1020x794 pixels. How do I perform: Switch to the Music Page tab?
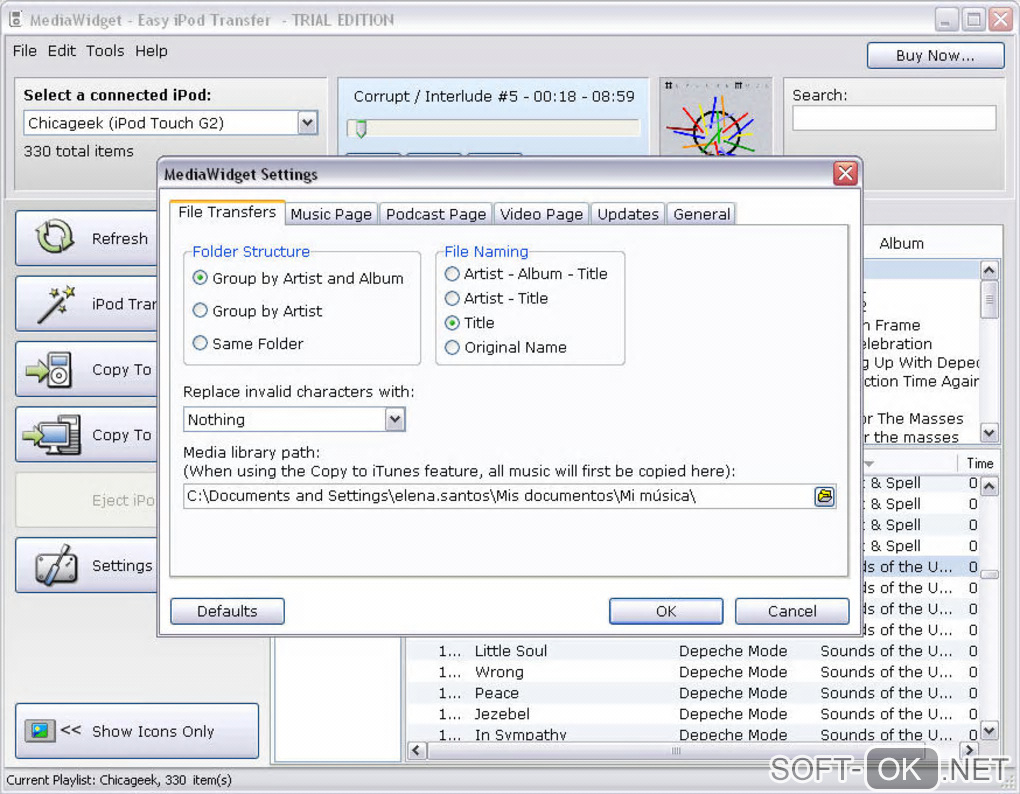click(330, 214)
